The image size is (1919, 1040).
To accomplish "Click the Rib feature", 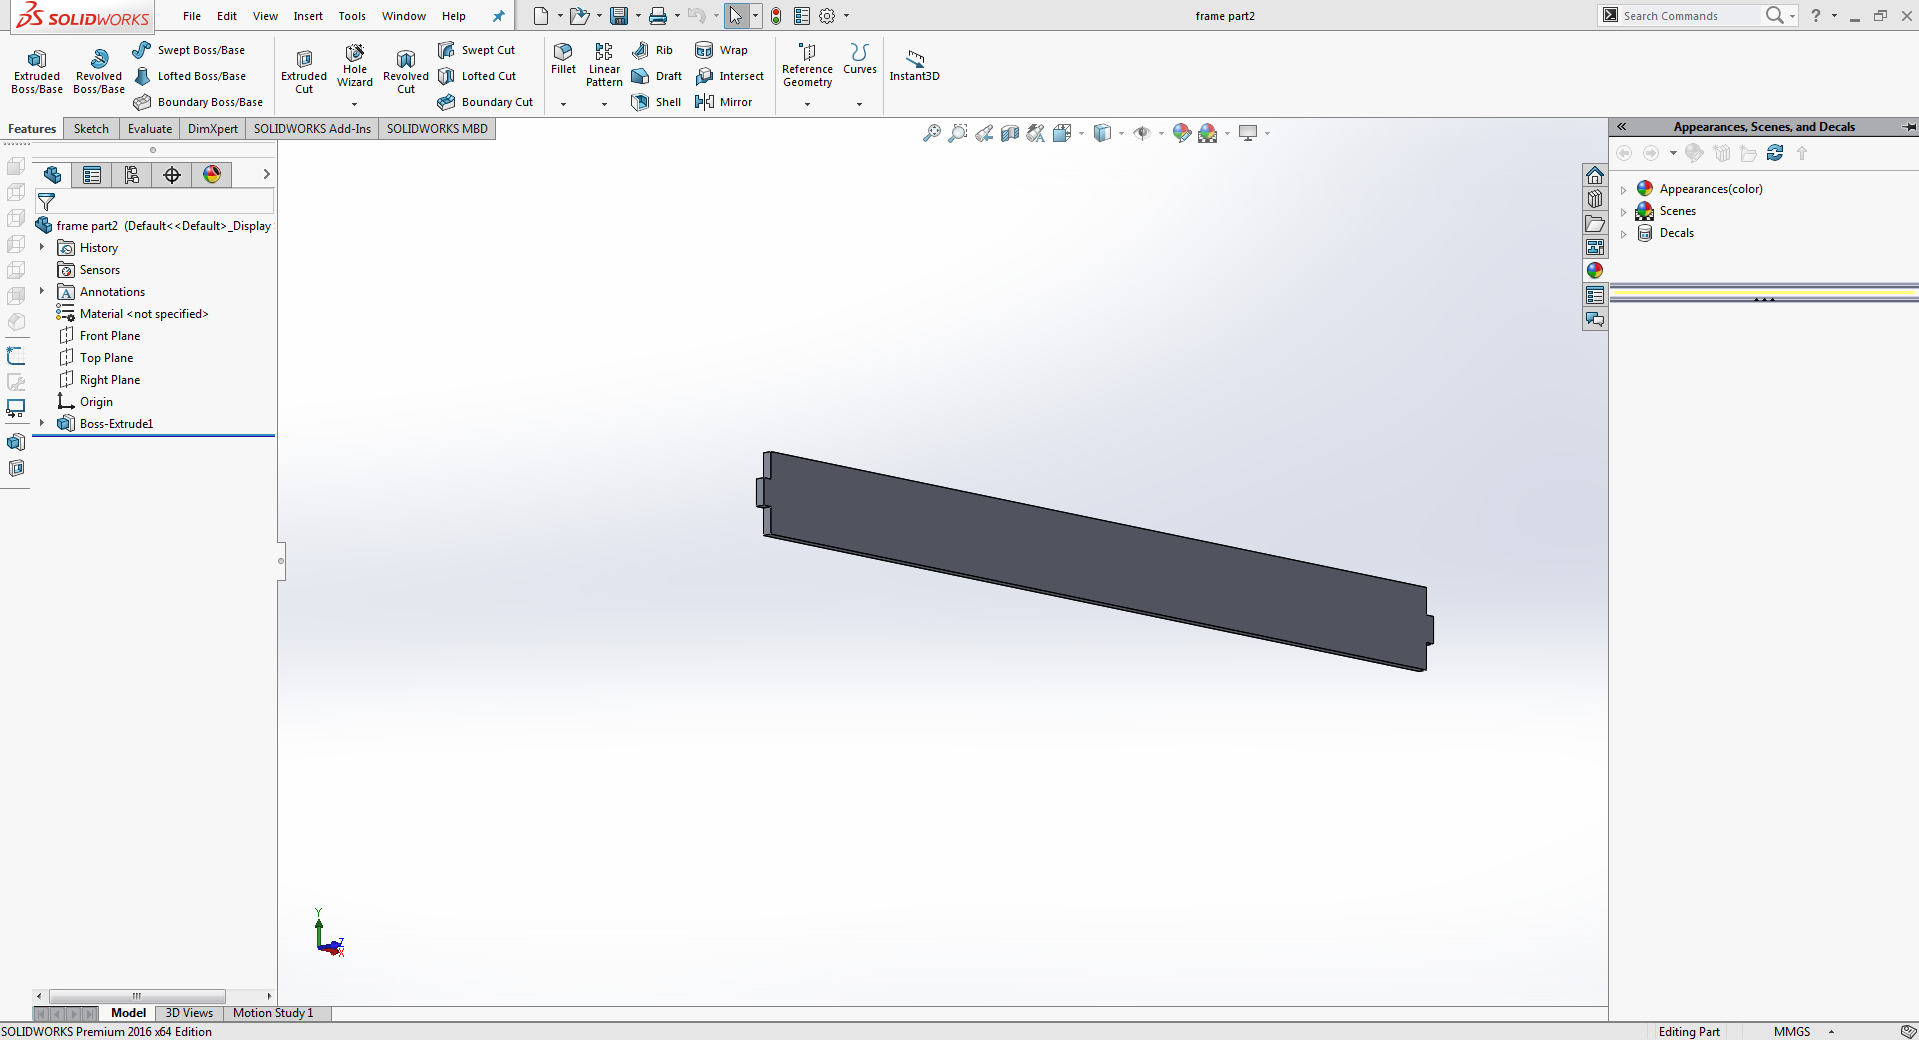I will coord(652,50).
